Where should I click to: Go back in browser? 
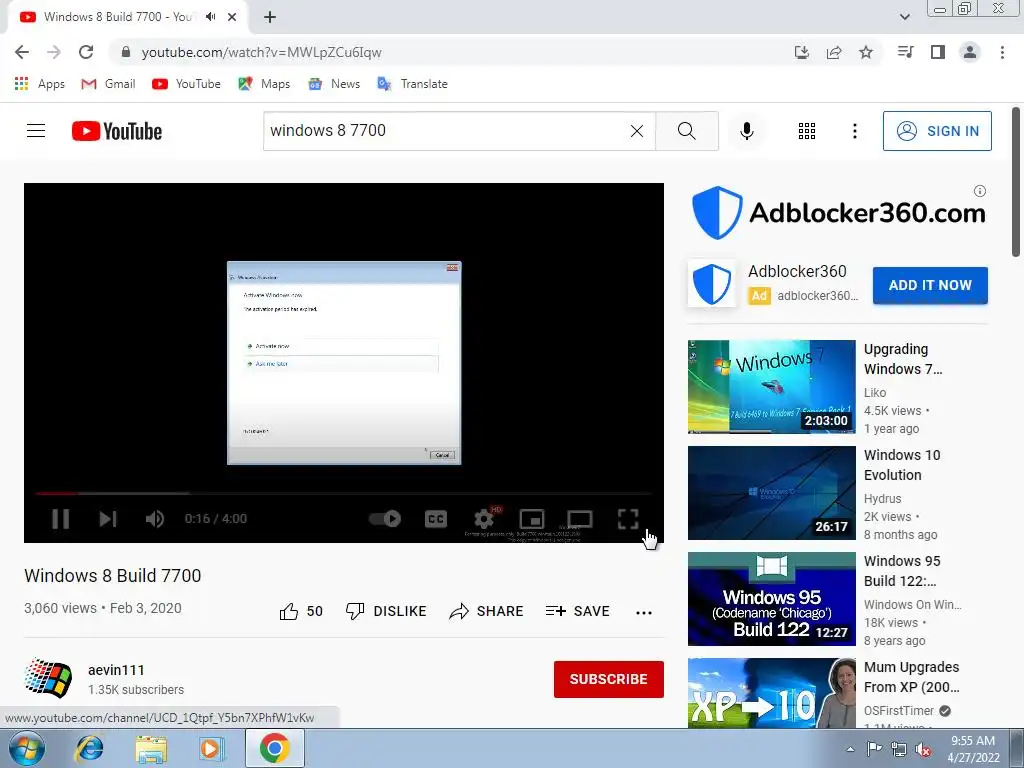coord(22,52)
